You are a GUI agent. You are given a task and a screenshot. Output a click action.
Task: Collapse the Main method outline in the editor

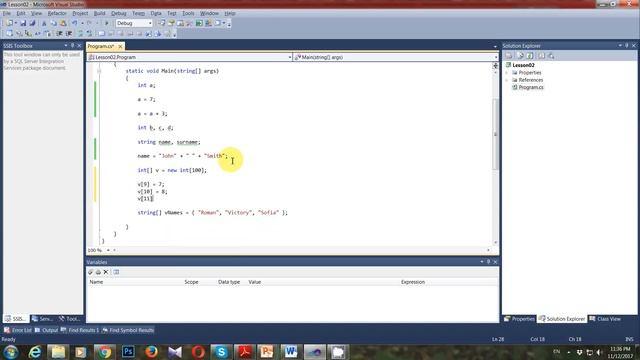tap(99, 71)
